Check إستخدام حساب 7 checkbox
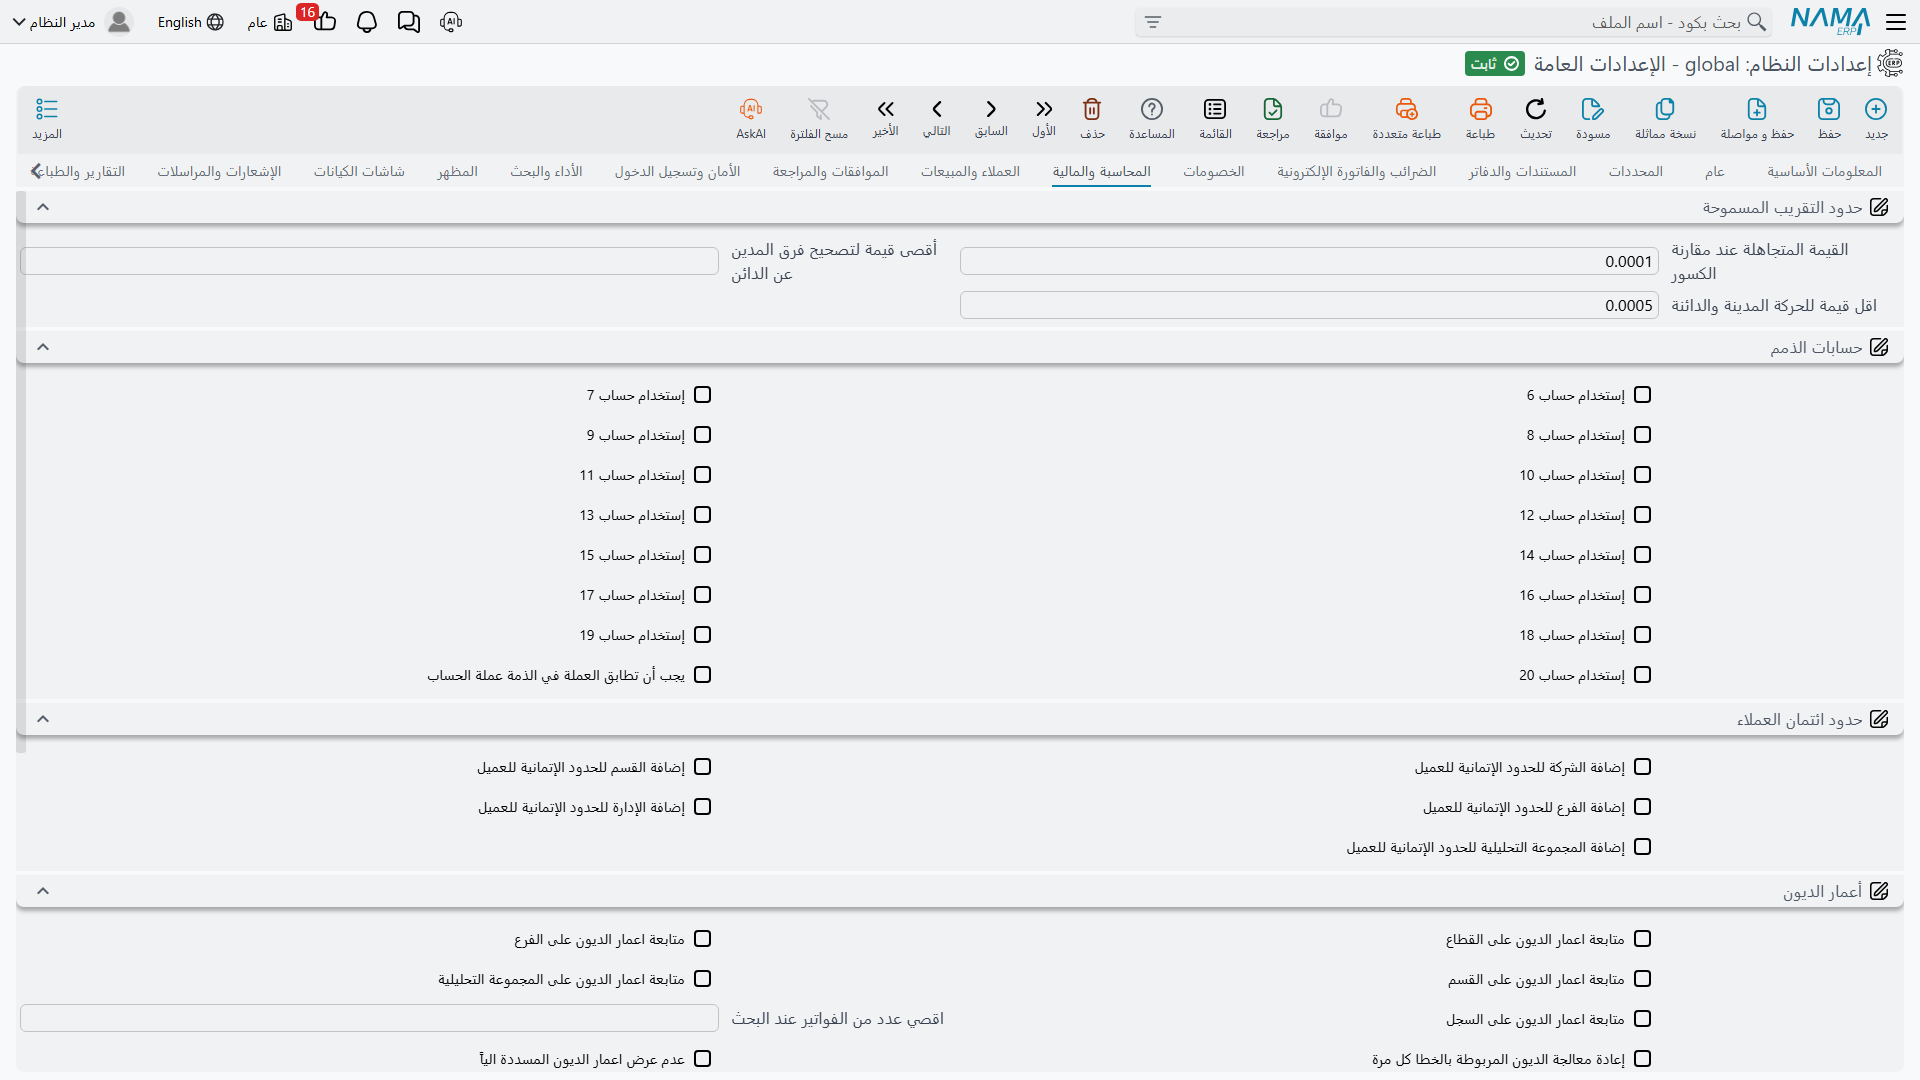The height and width of the screenshot is (1080, 1920). pyautogui.click(x=702, y=395)
